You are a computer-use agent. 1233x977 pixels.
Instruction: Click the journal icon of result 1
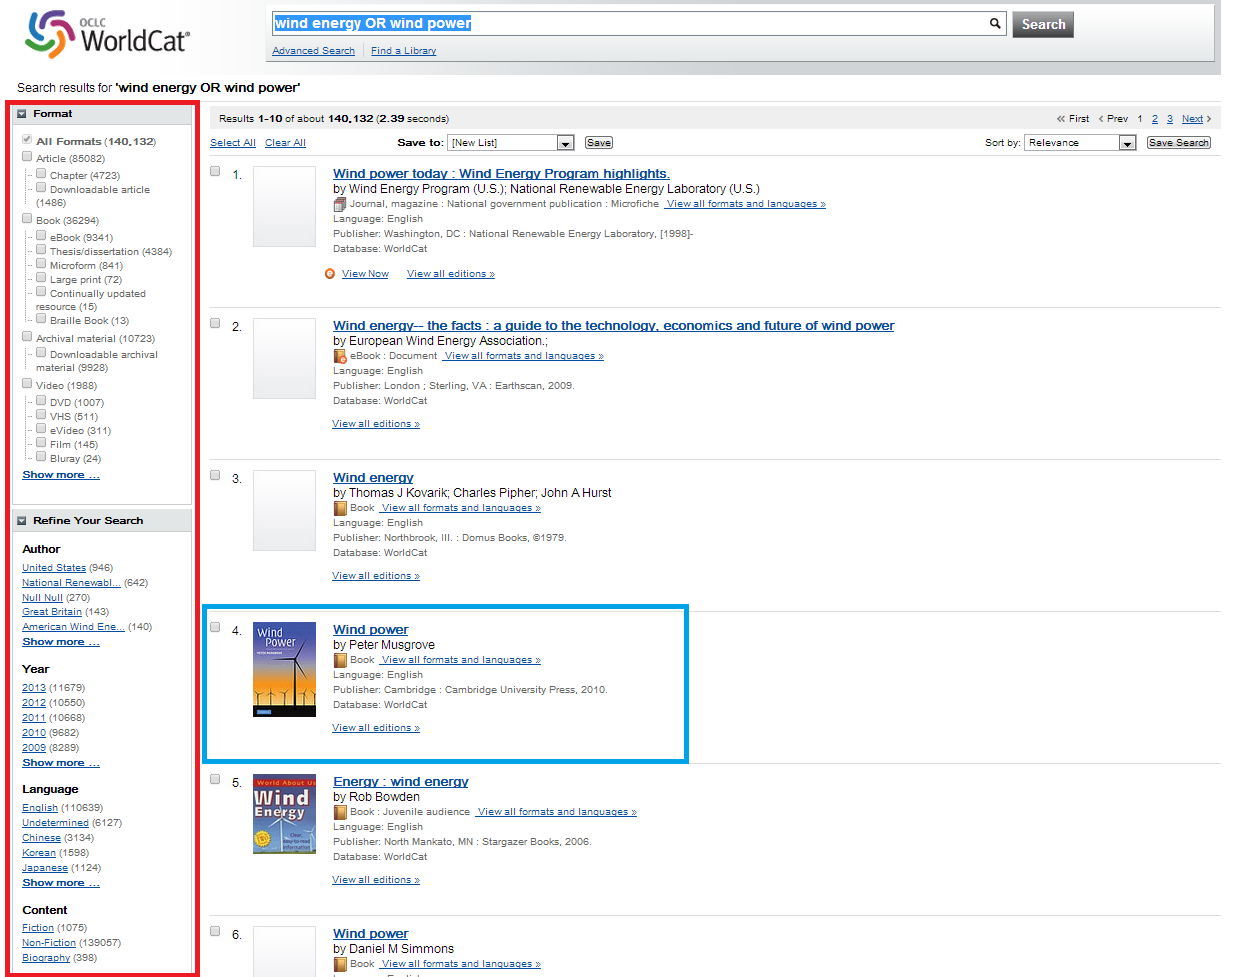coord(340,204)
